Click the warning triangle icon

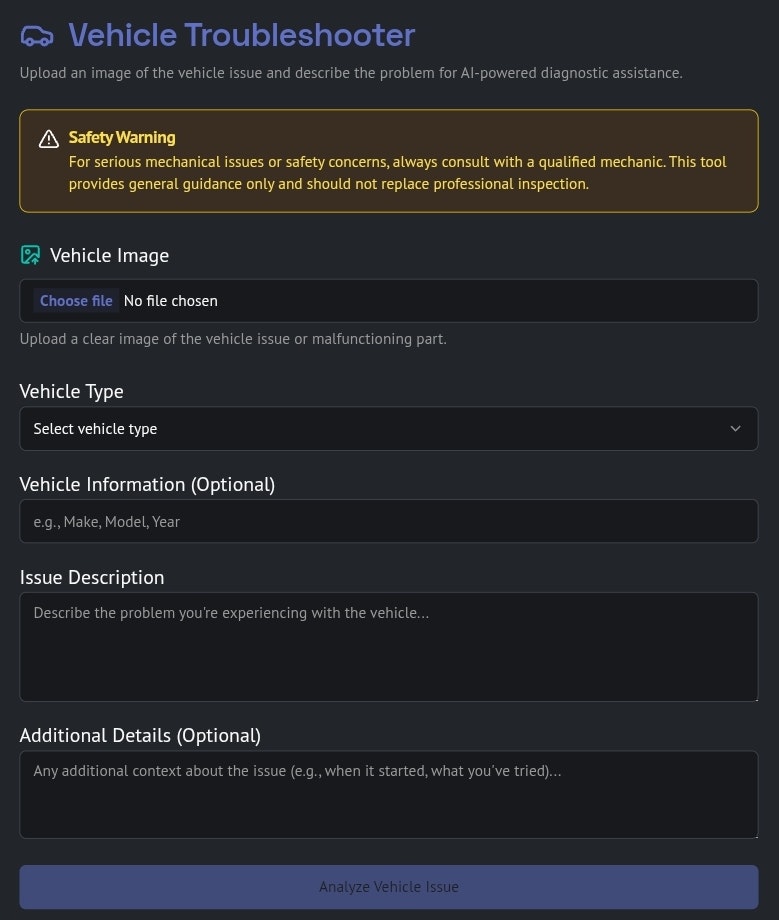(x=49, y=139)
